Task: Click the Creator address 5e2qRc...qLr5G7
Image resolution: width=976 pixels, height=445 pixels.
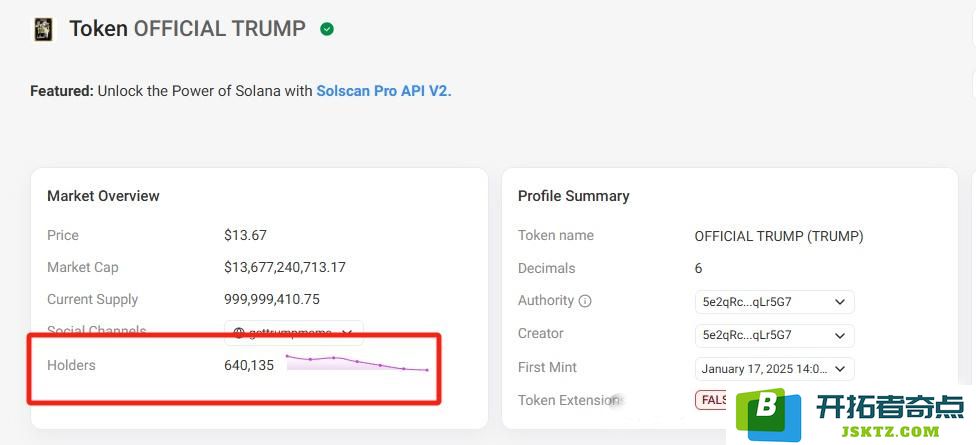Action: (x=747, y=335)
